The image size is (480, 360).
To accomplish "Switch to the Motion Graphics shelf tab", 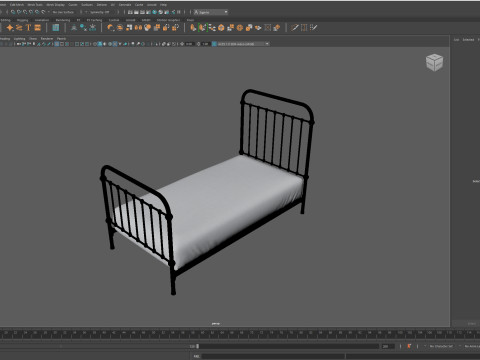I will [x=168, y=20].
